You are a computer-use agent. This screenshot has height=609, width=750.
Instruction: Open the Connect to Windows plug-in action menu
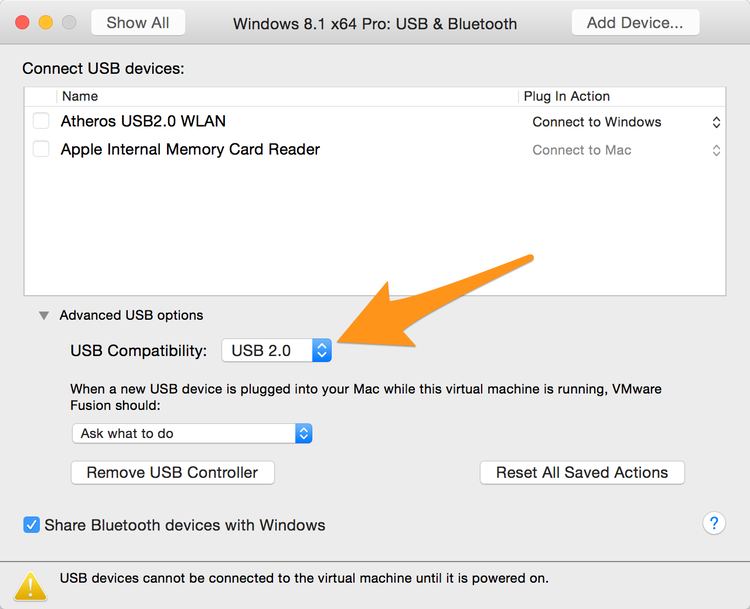pyautogui.click(x=627, y=122)
